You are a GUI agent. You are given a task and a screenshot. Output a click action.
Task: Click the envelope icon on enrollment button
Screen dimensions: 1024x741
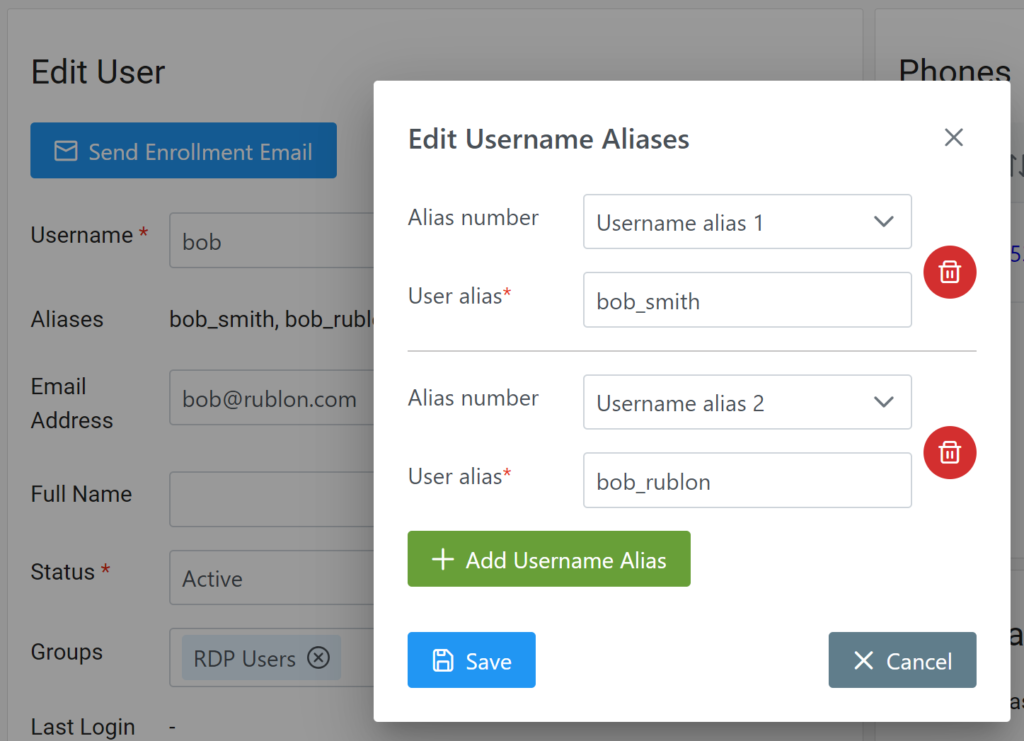(66, 151)
